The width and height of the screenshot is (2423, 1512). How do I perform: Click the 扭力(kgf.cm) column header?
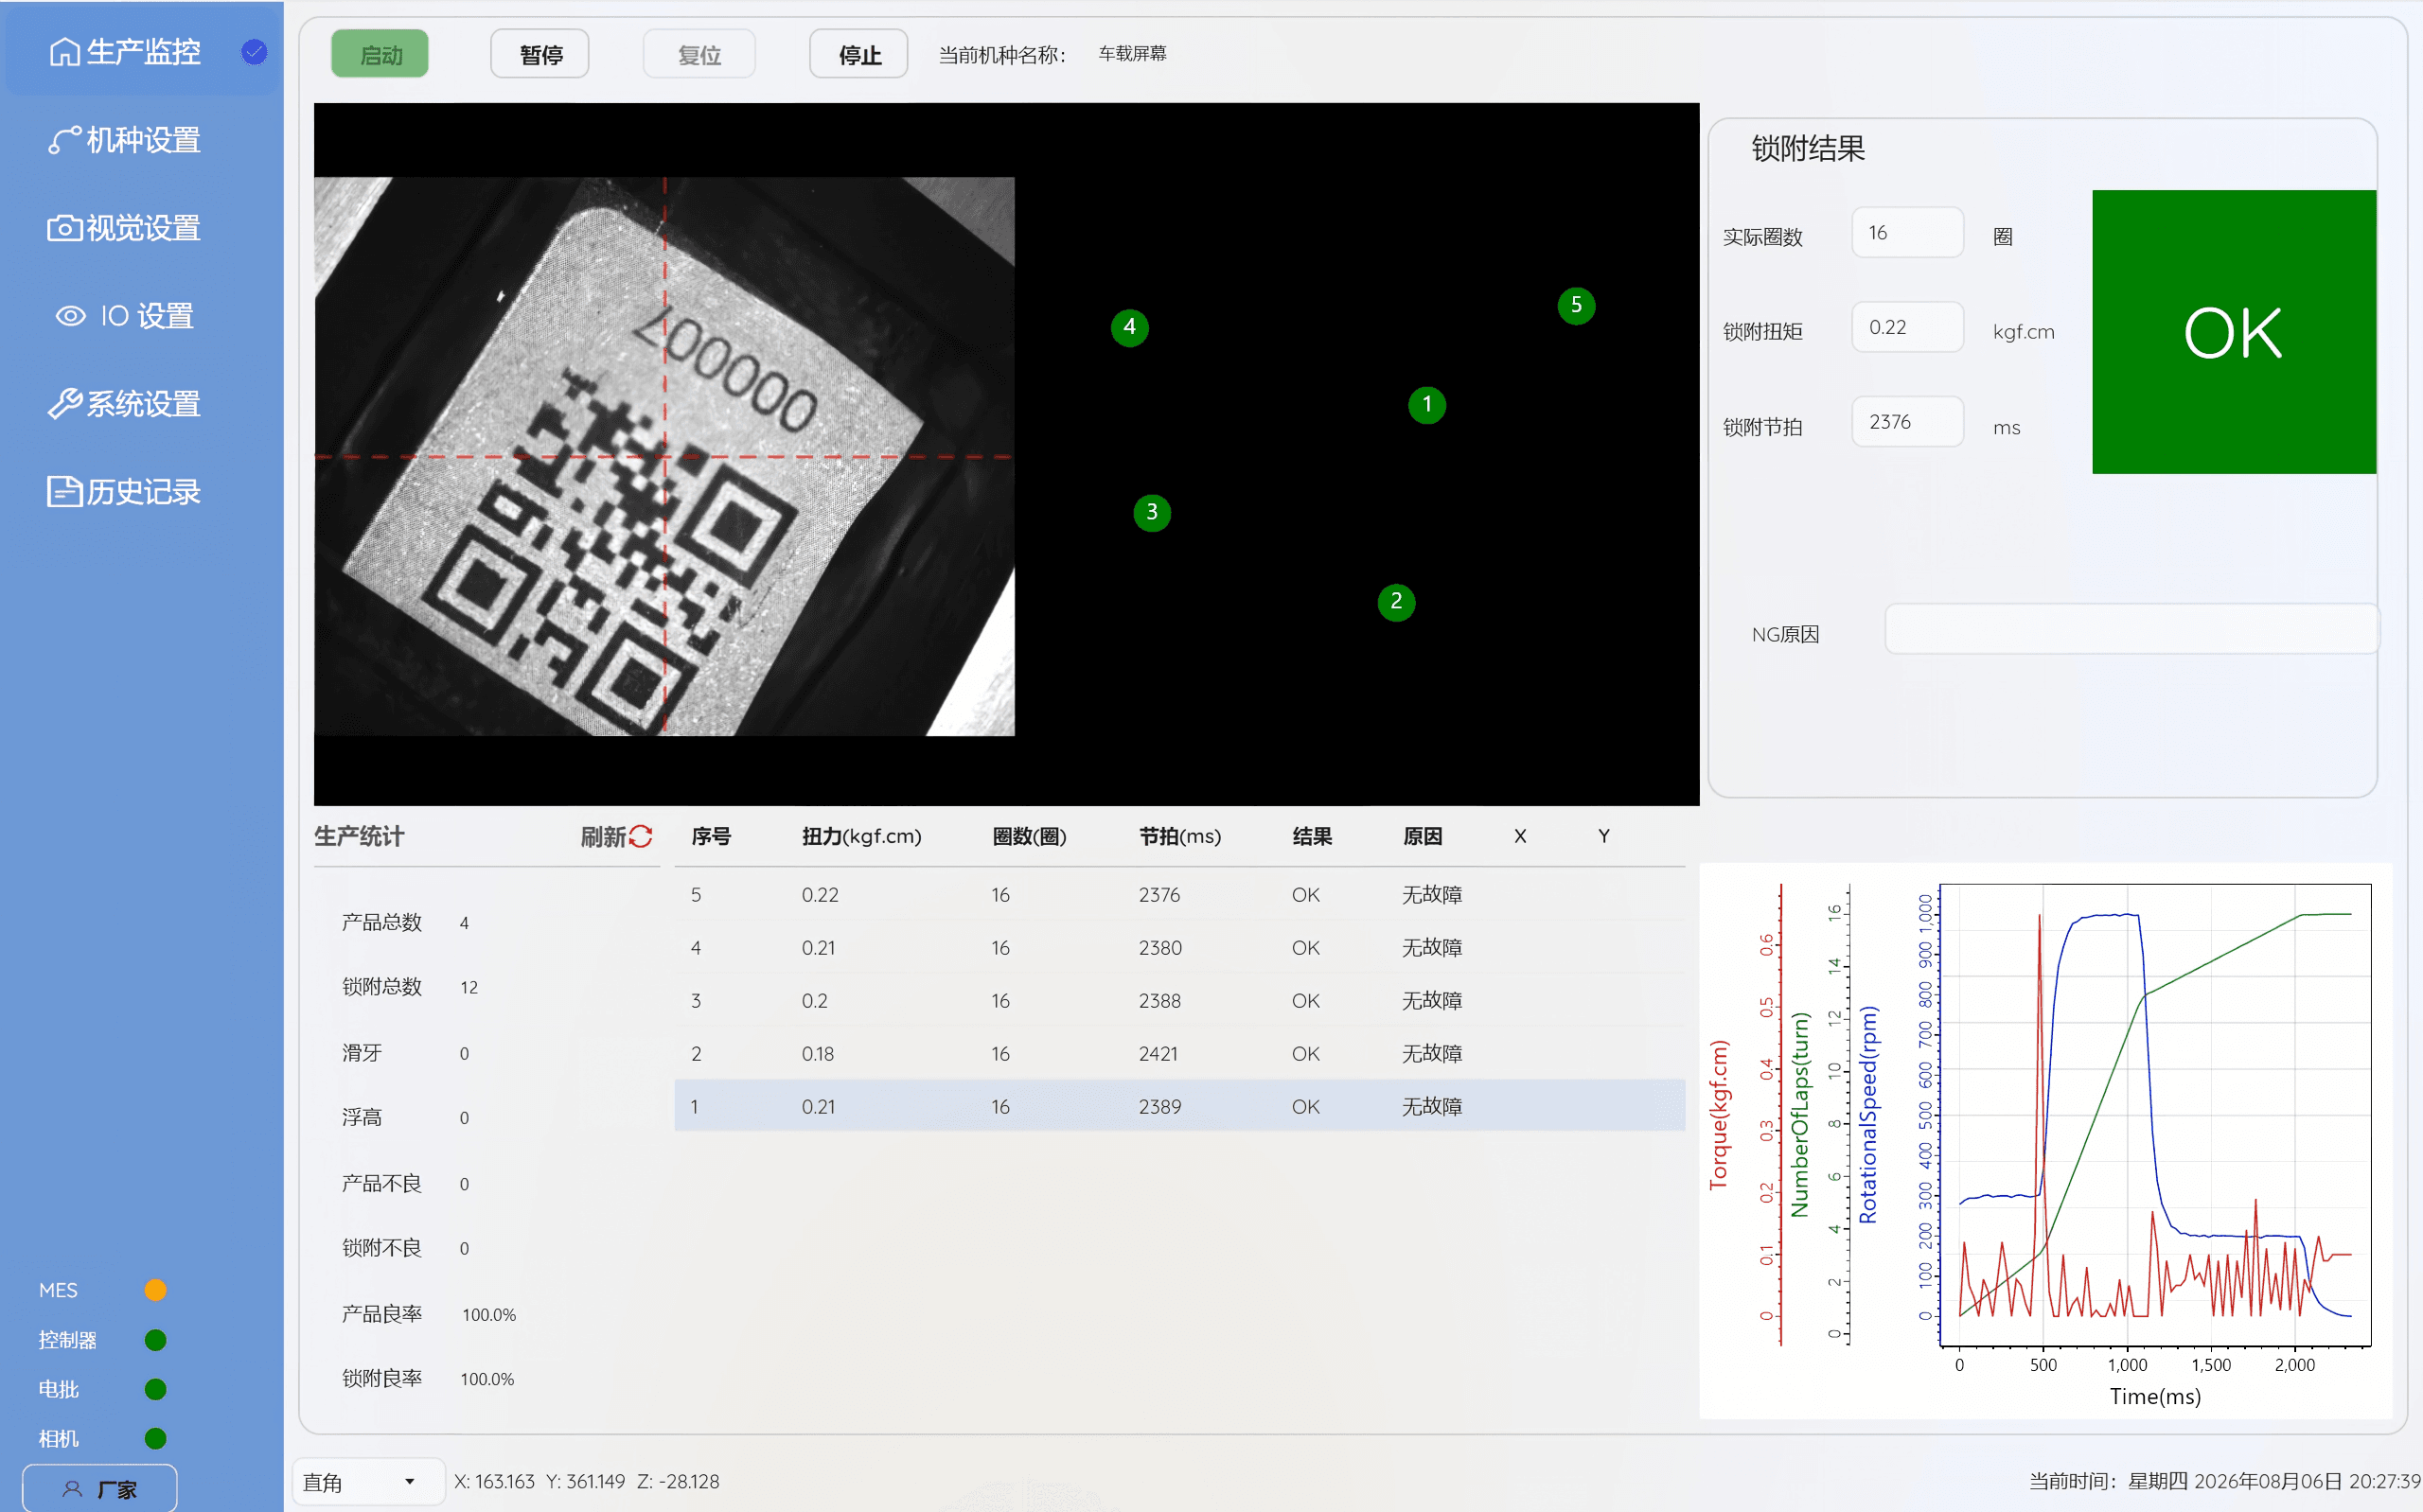point(861,836)
